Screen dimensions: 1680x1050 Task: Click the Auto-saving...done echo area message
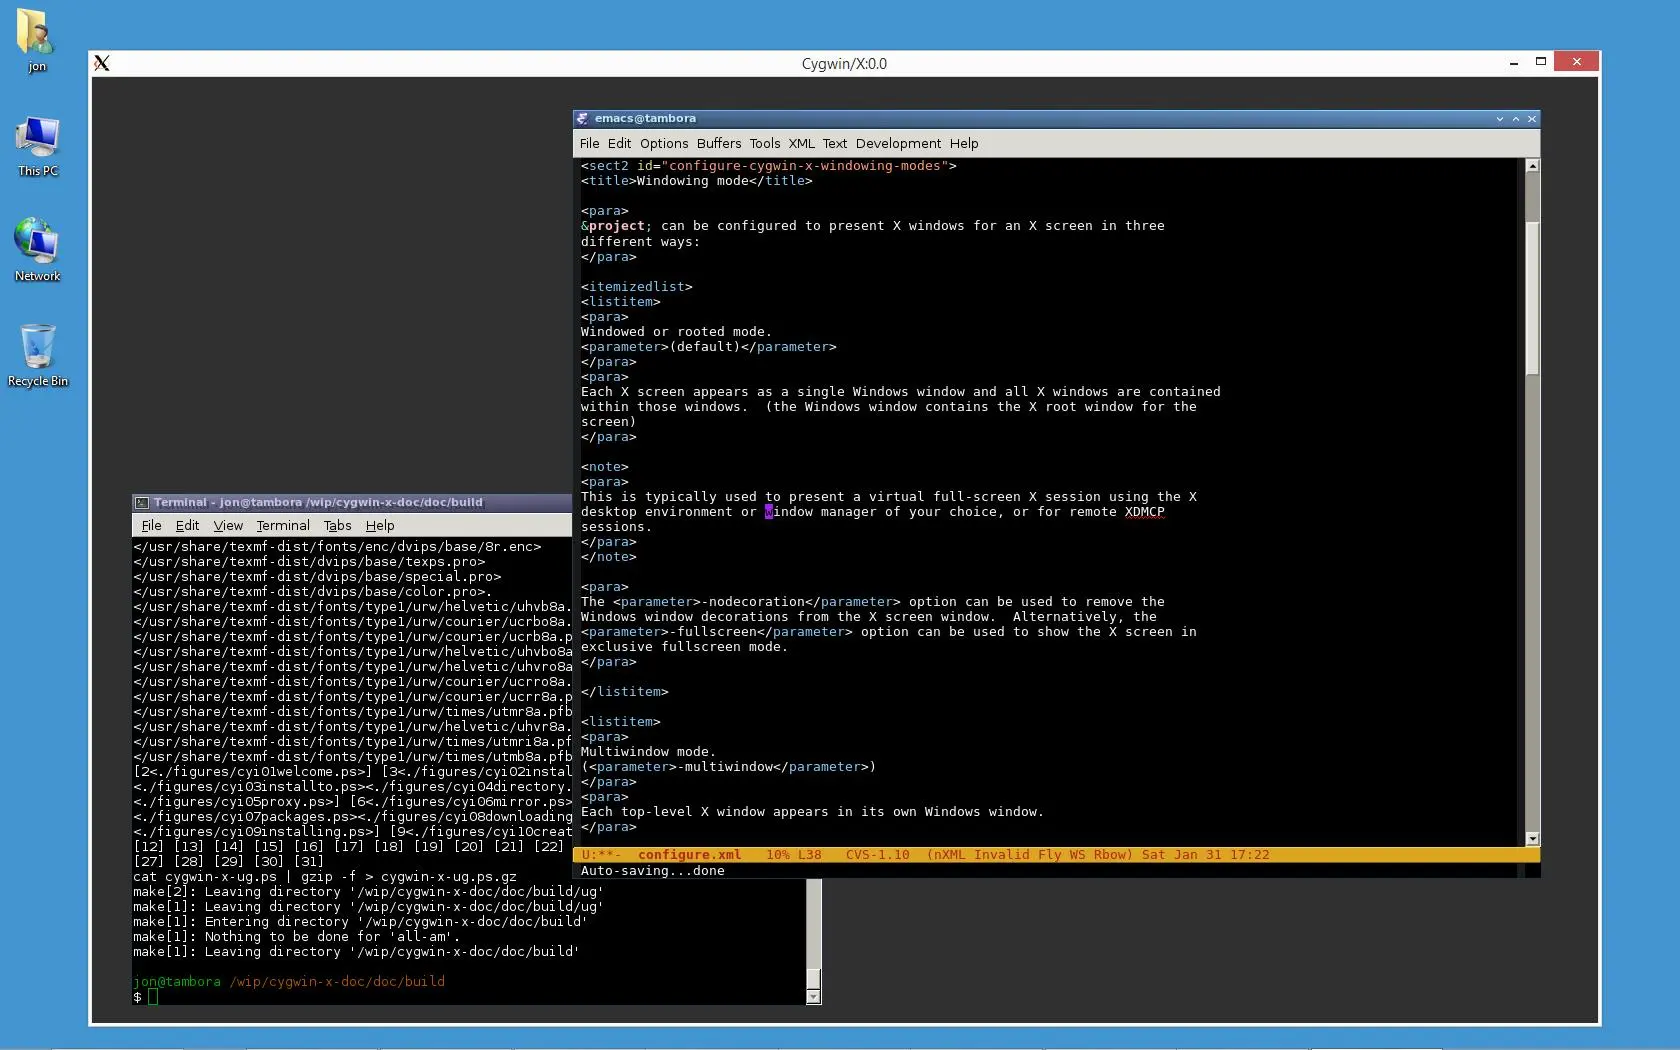652,871
